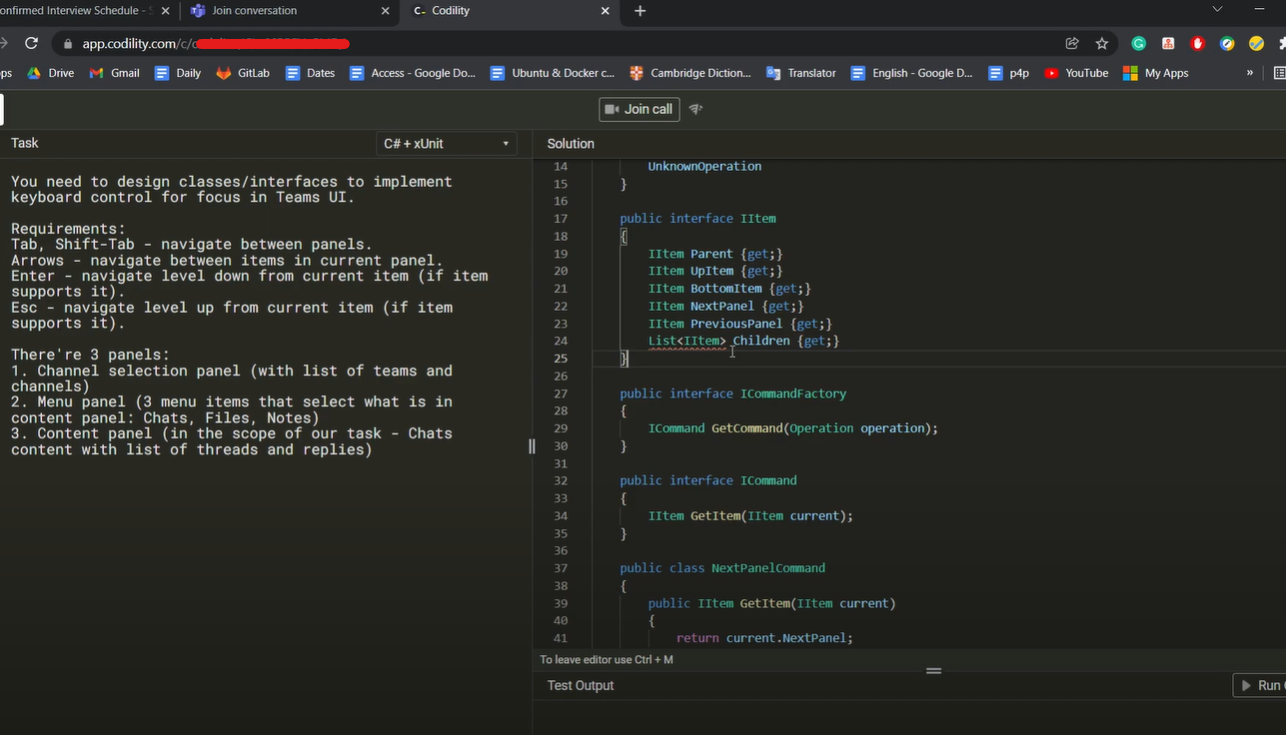1286x735 pixels.
Task: Open the Translator bookmark
Action: [801, 73]
